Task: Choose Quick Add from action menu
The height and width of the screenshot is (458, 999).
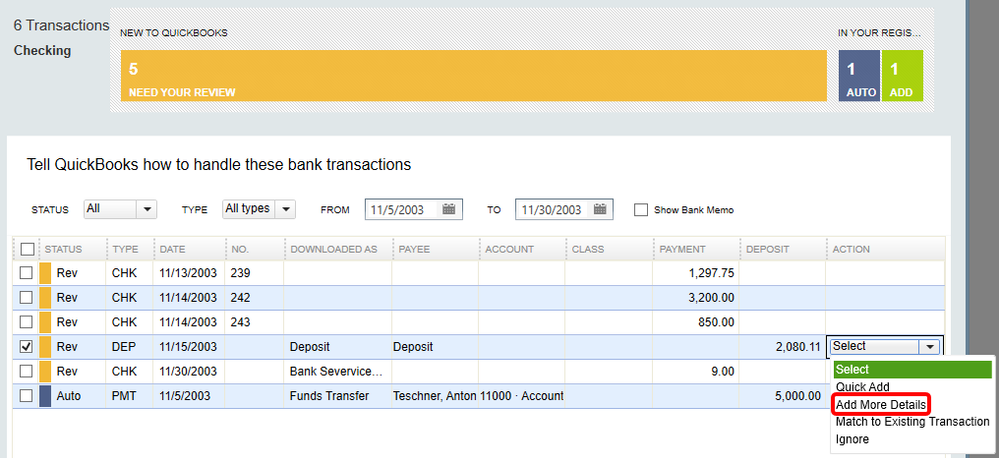Action: pyautogui.click(x=863, y=387)
